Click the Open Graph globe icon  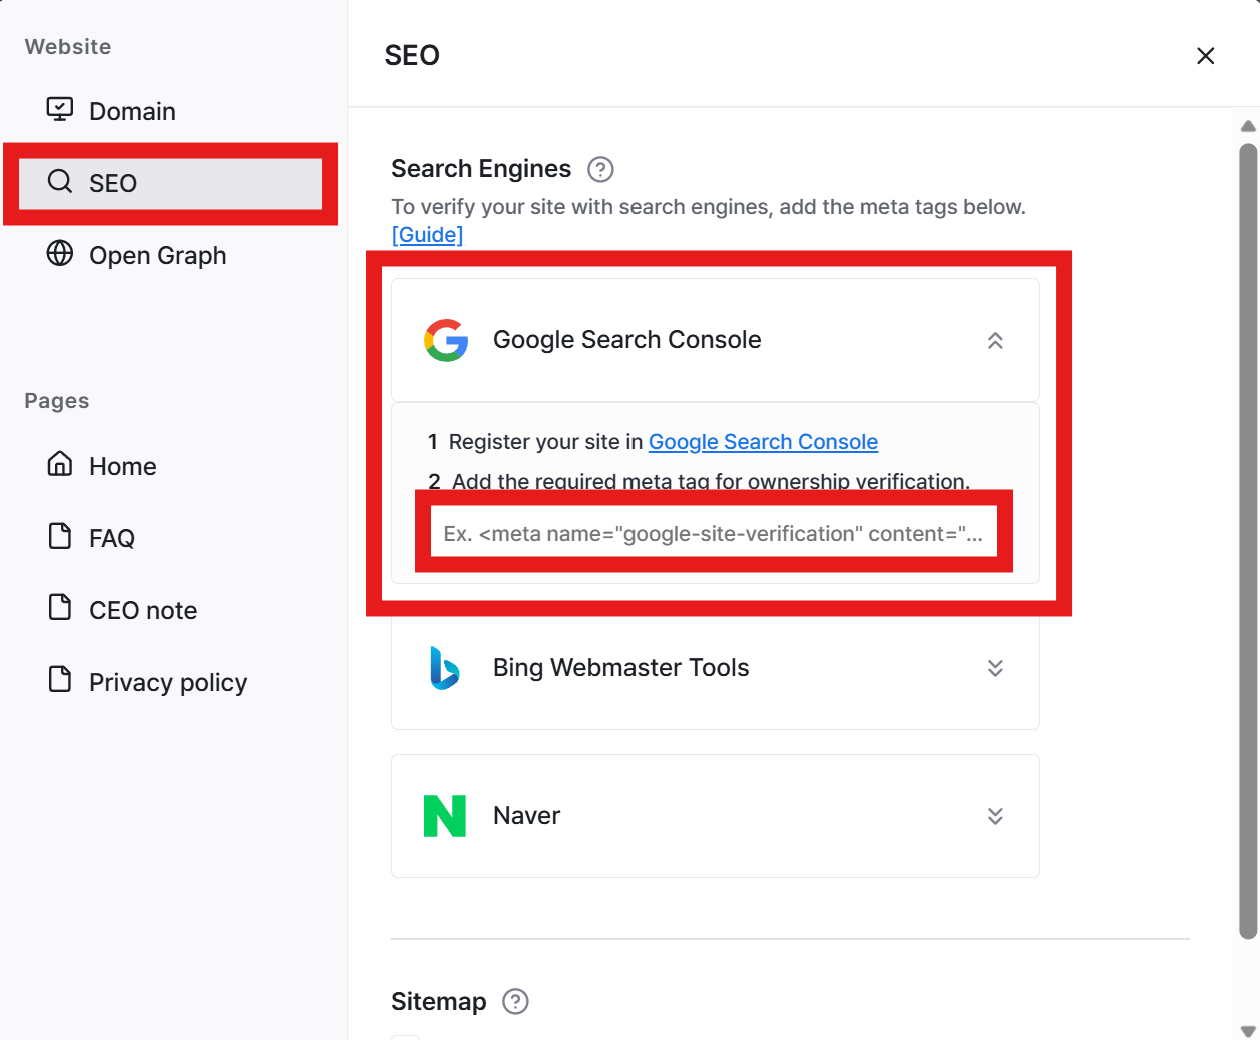pyautogui.click(x=60, y=253)
